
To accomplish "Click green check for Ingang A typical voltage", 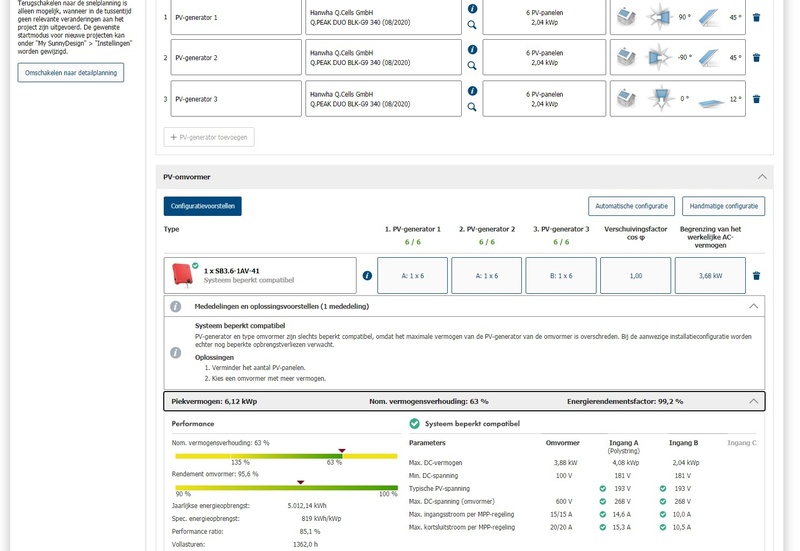I will point(603,488).
